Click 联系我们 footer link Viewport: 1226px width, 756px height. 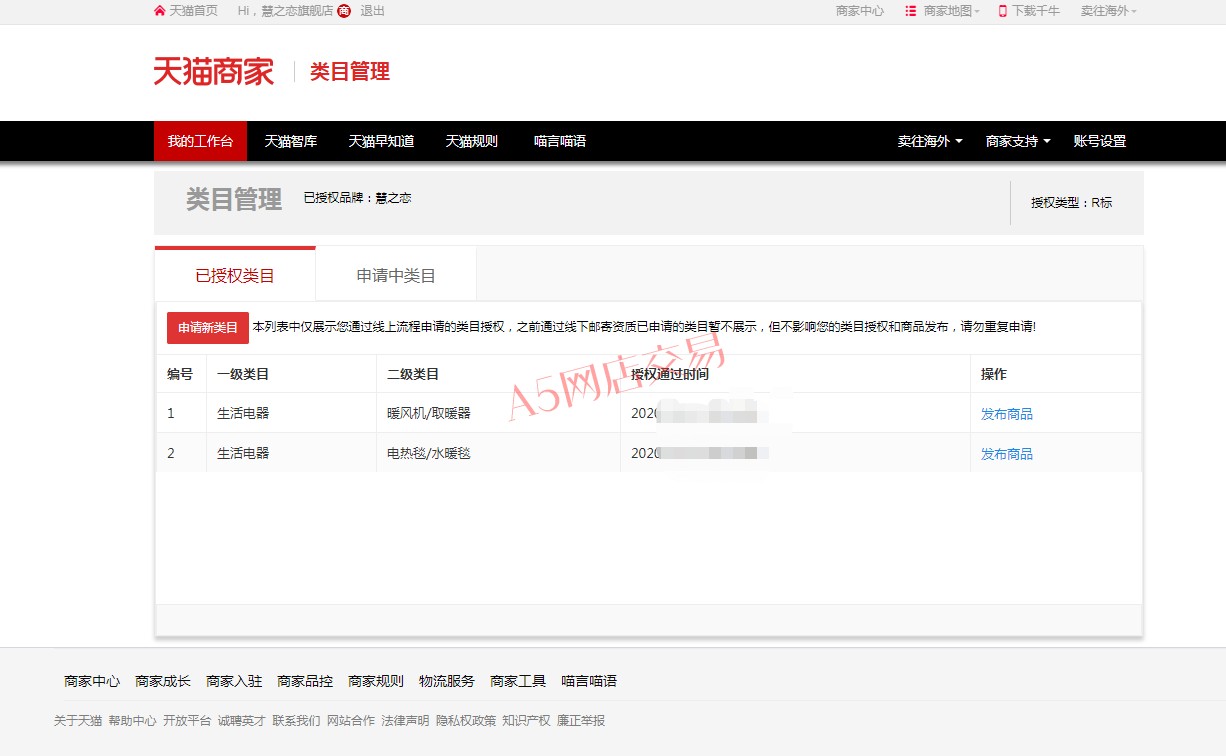pyautogui.click(x=296, y=720)
